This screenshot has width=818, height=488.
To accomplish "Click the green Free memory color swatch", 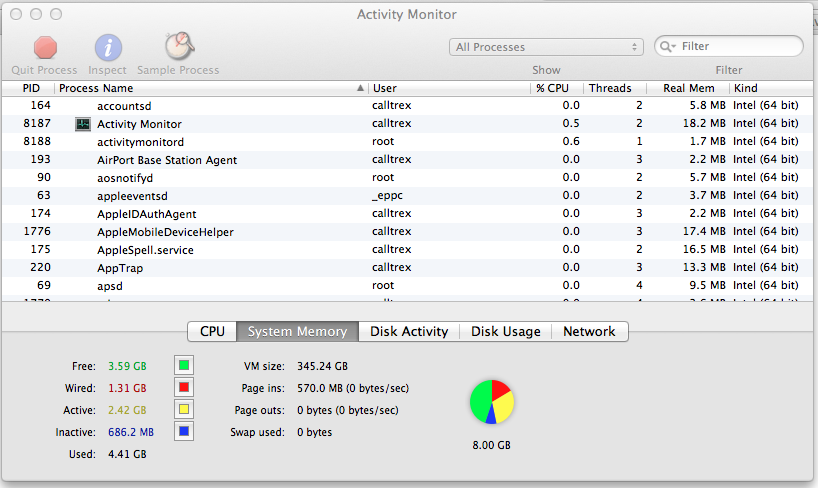I will [x=184, y=365].
